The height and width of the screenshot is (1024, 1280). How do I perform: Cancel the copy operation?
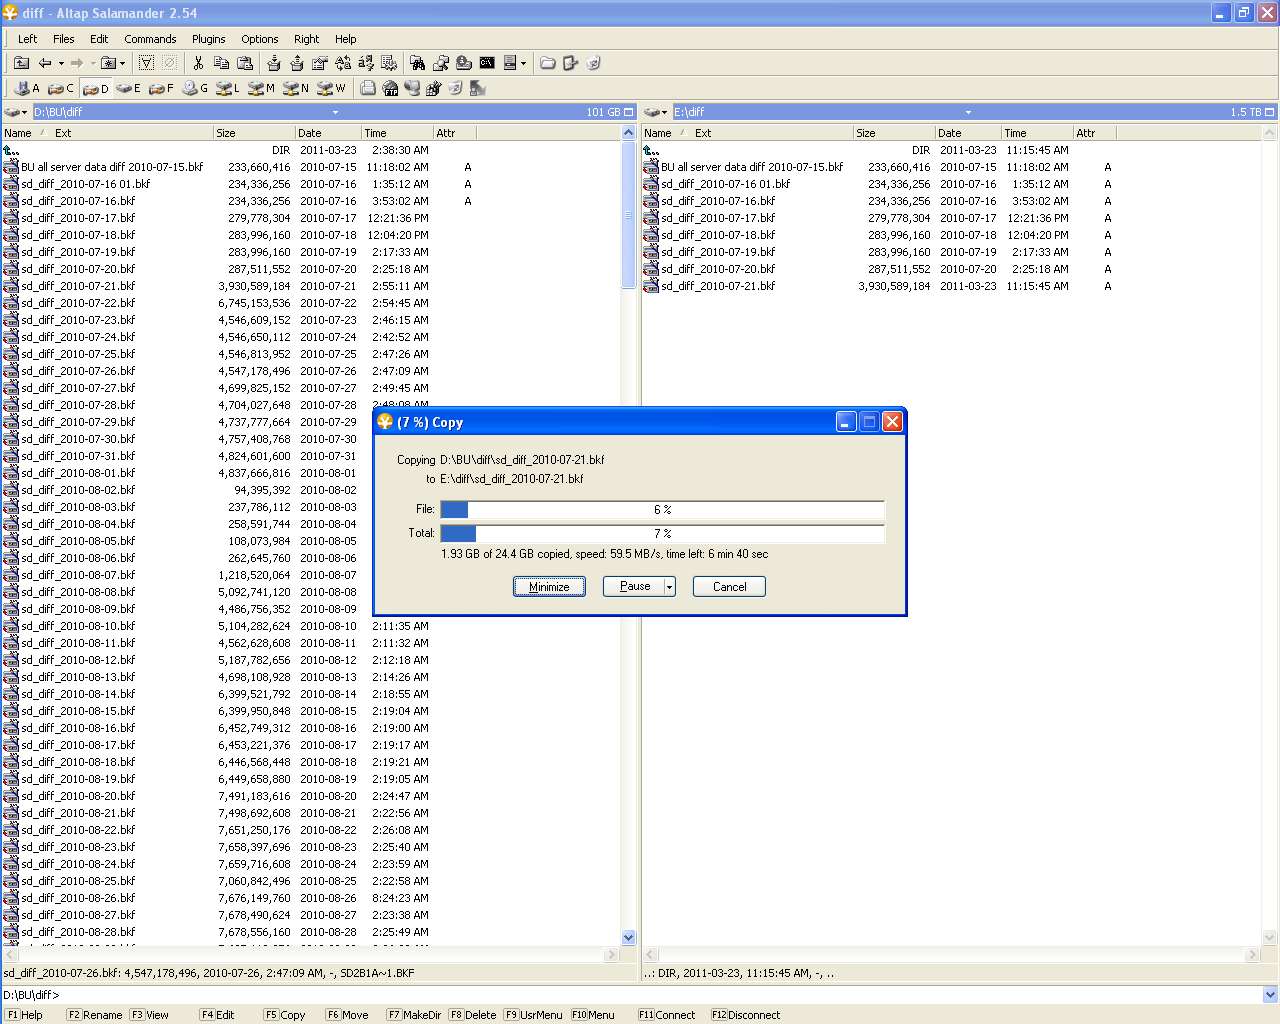tap(729, 587)
